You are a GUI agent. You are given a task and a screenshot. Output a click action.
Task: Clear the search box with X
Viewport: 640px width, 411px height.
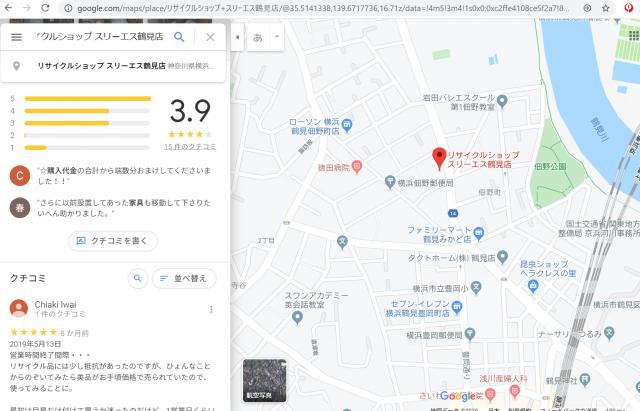[x=210, y=37]
